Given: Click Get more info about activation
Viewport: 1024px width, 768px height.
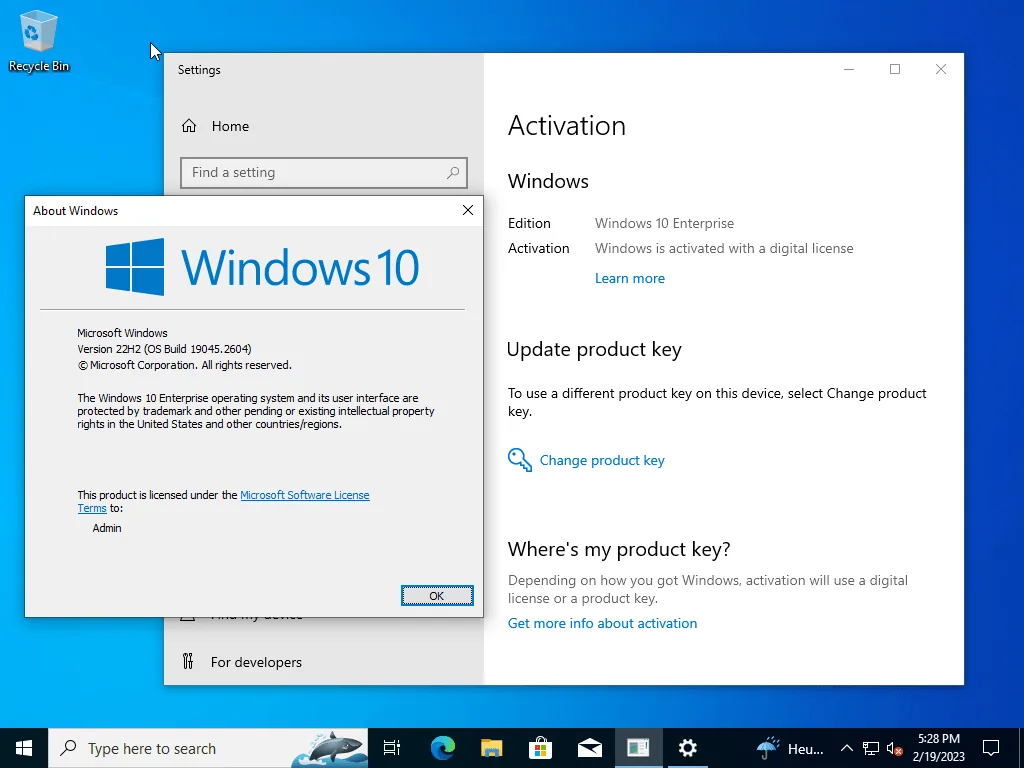Looking at the screenshot, I should point(602,623).
